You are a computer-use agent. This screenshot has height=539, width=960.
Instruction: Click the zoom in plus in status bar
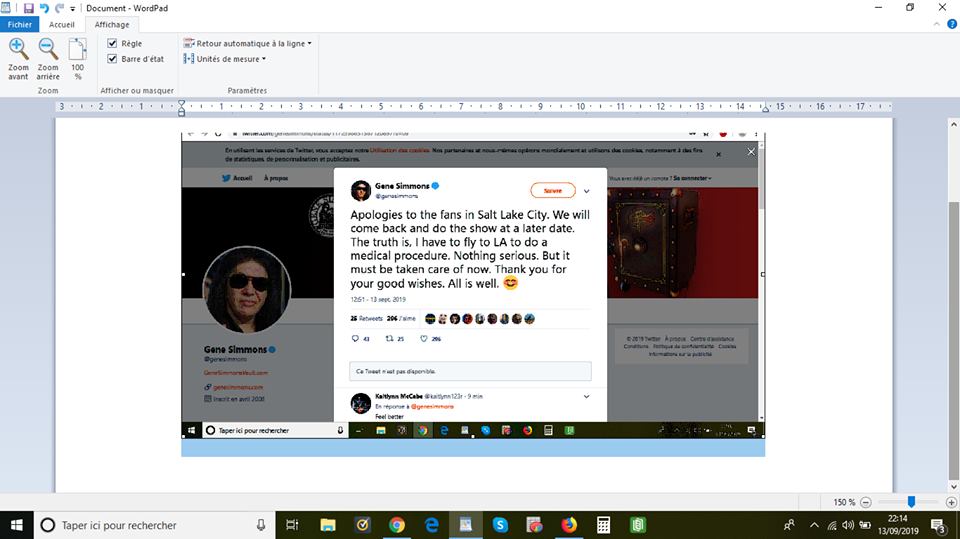951,502
